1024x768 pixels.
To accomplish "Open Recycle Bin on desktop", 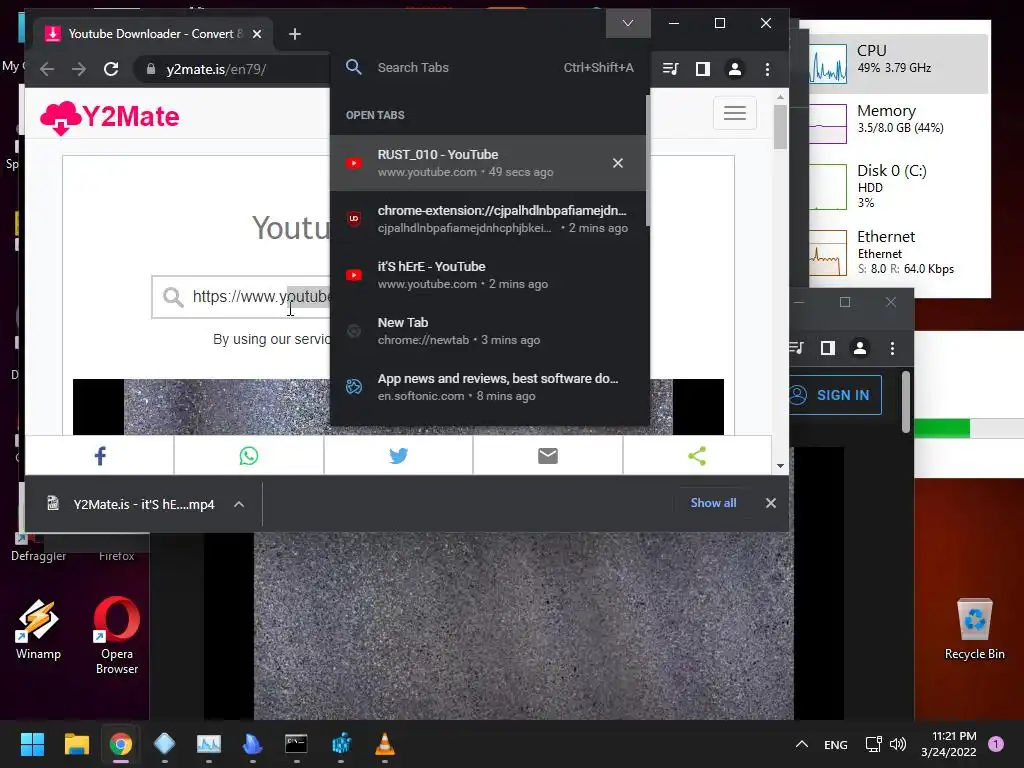I will (x=974, y=630).
